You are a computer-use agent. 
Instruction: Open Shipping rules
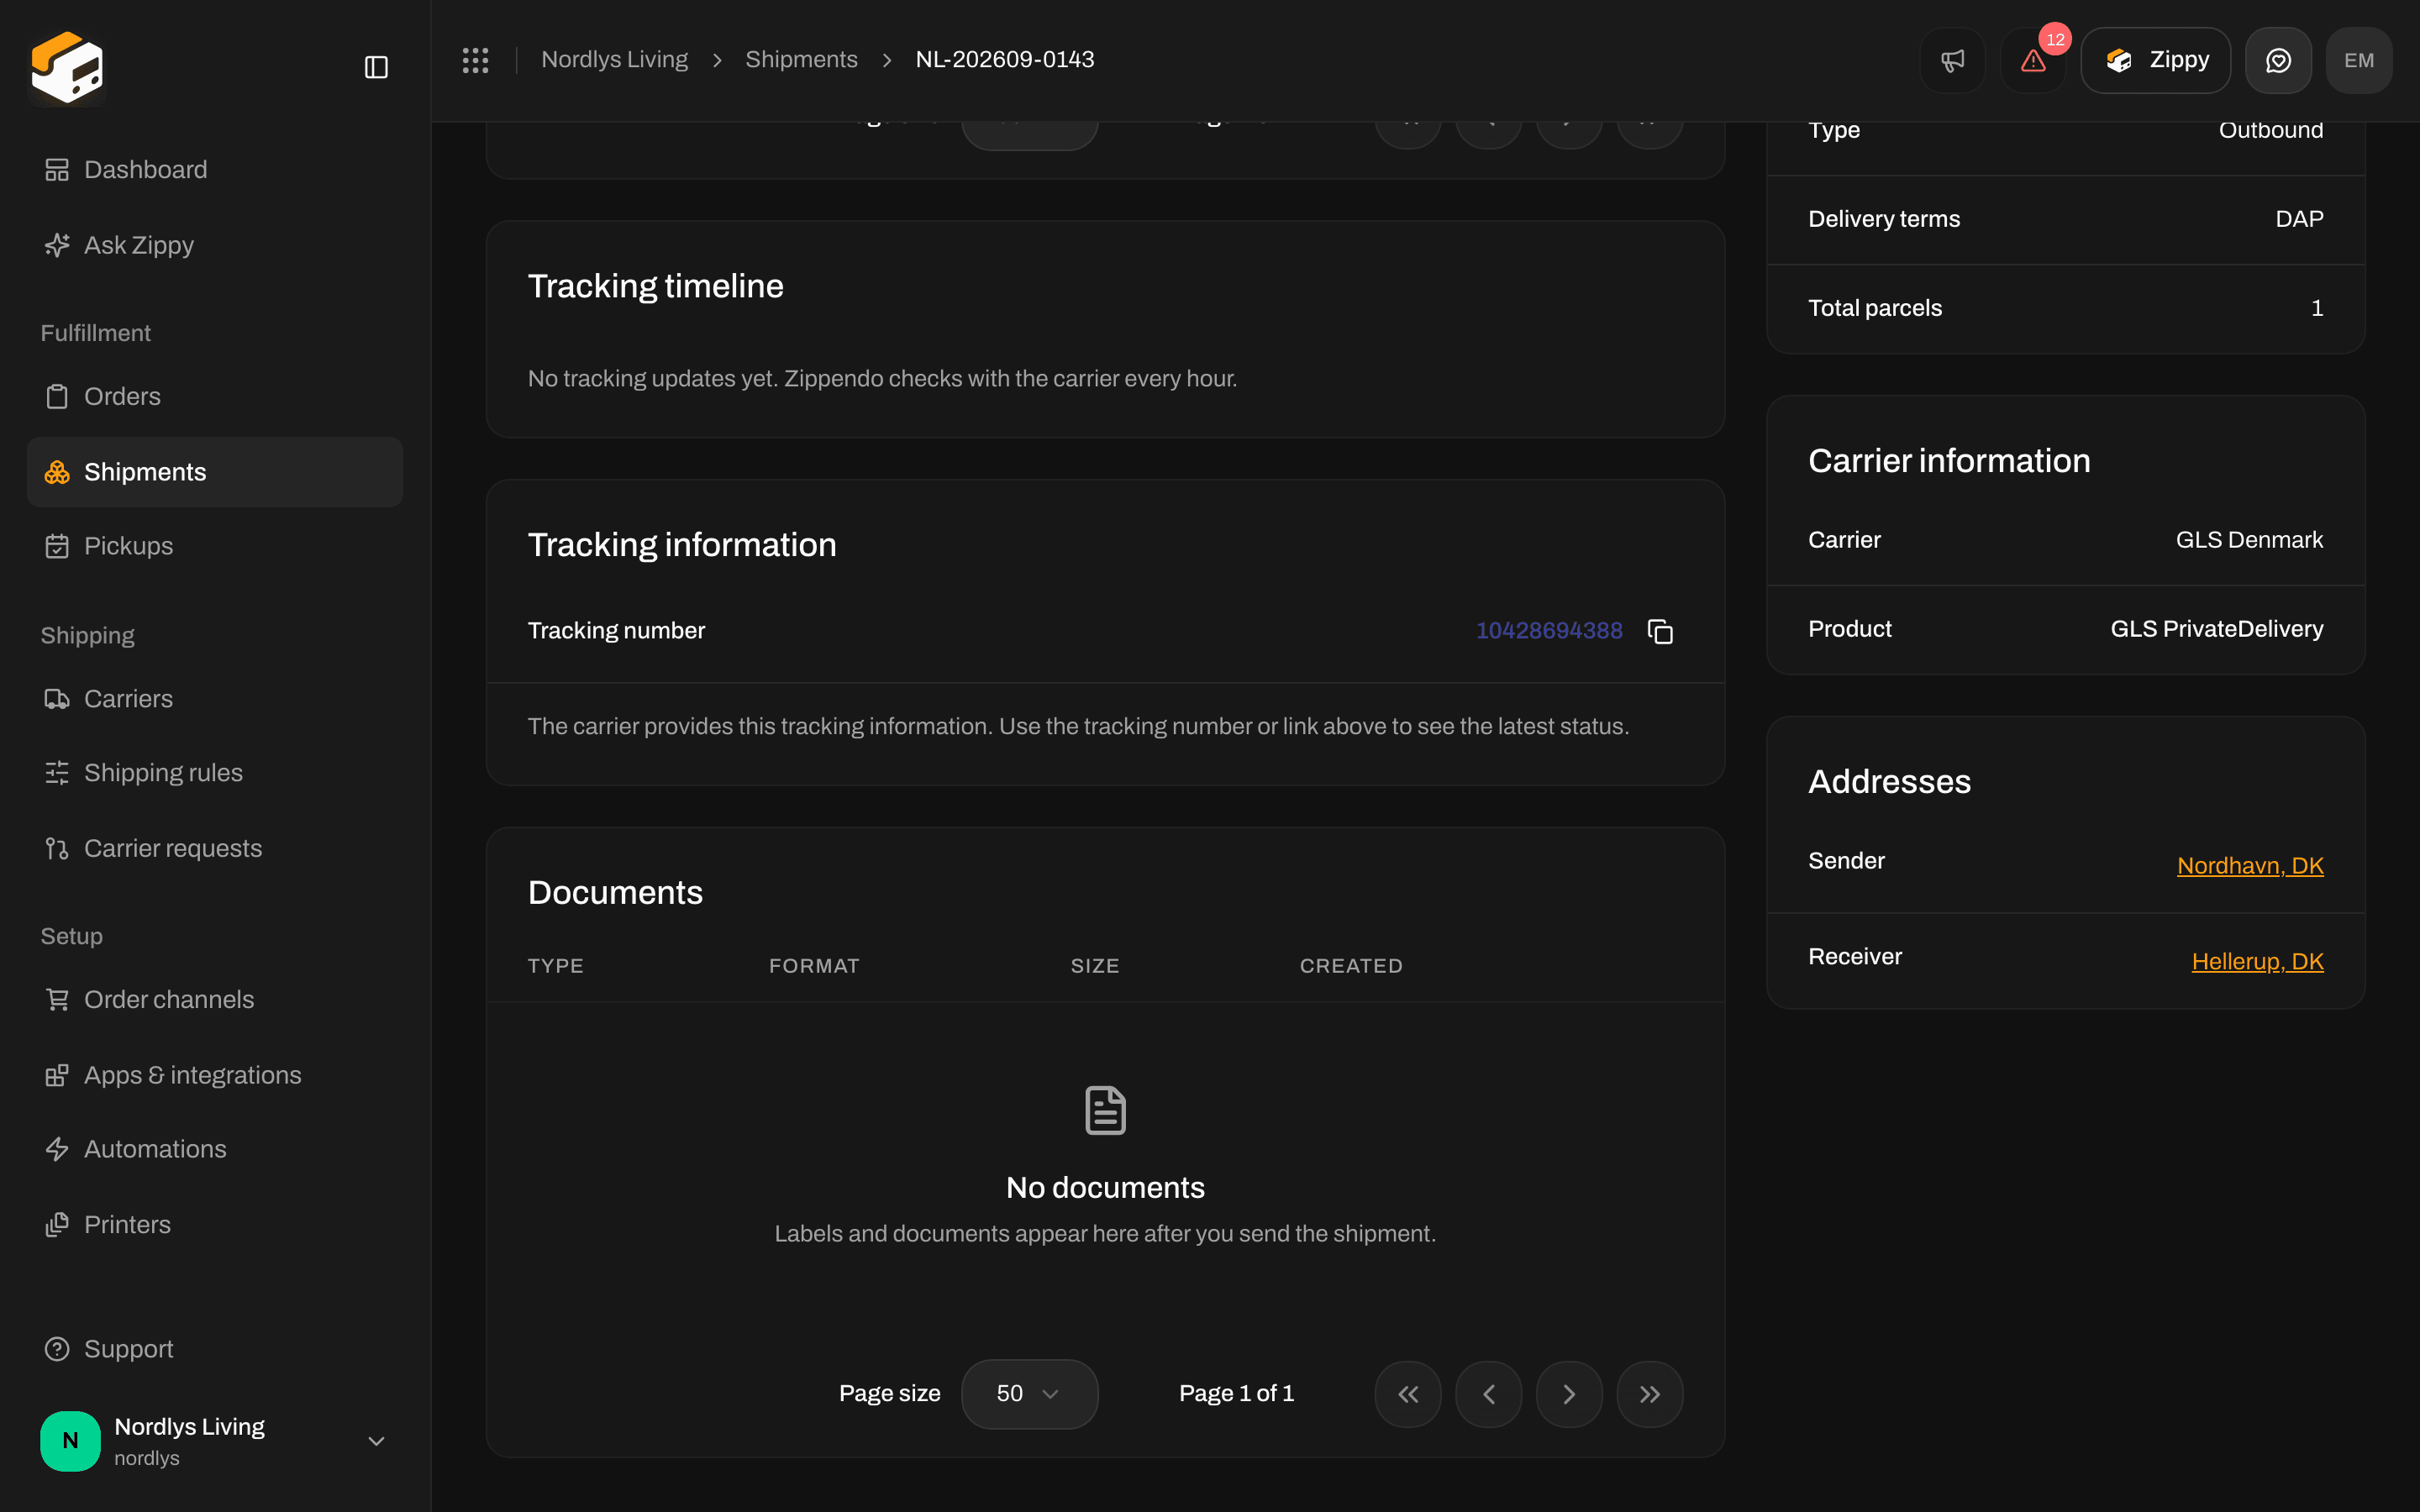215,773
